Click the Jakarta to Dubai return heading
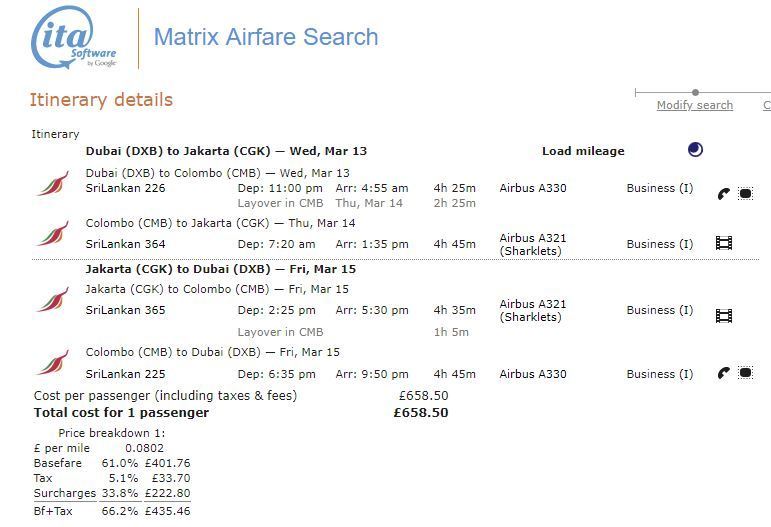The width and height of the screenshot is (771, 527). 220,269
